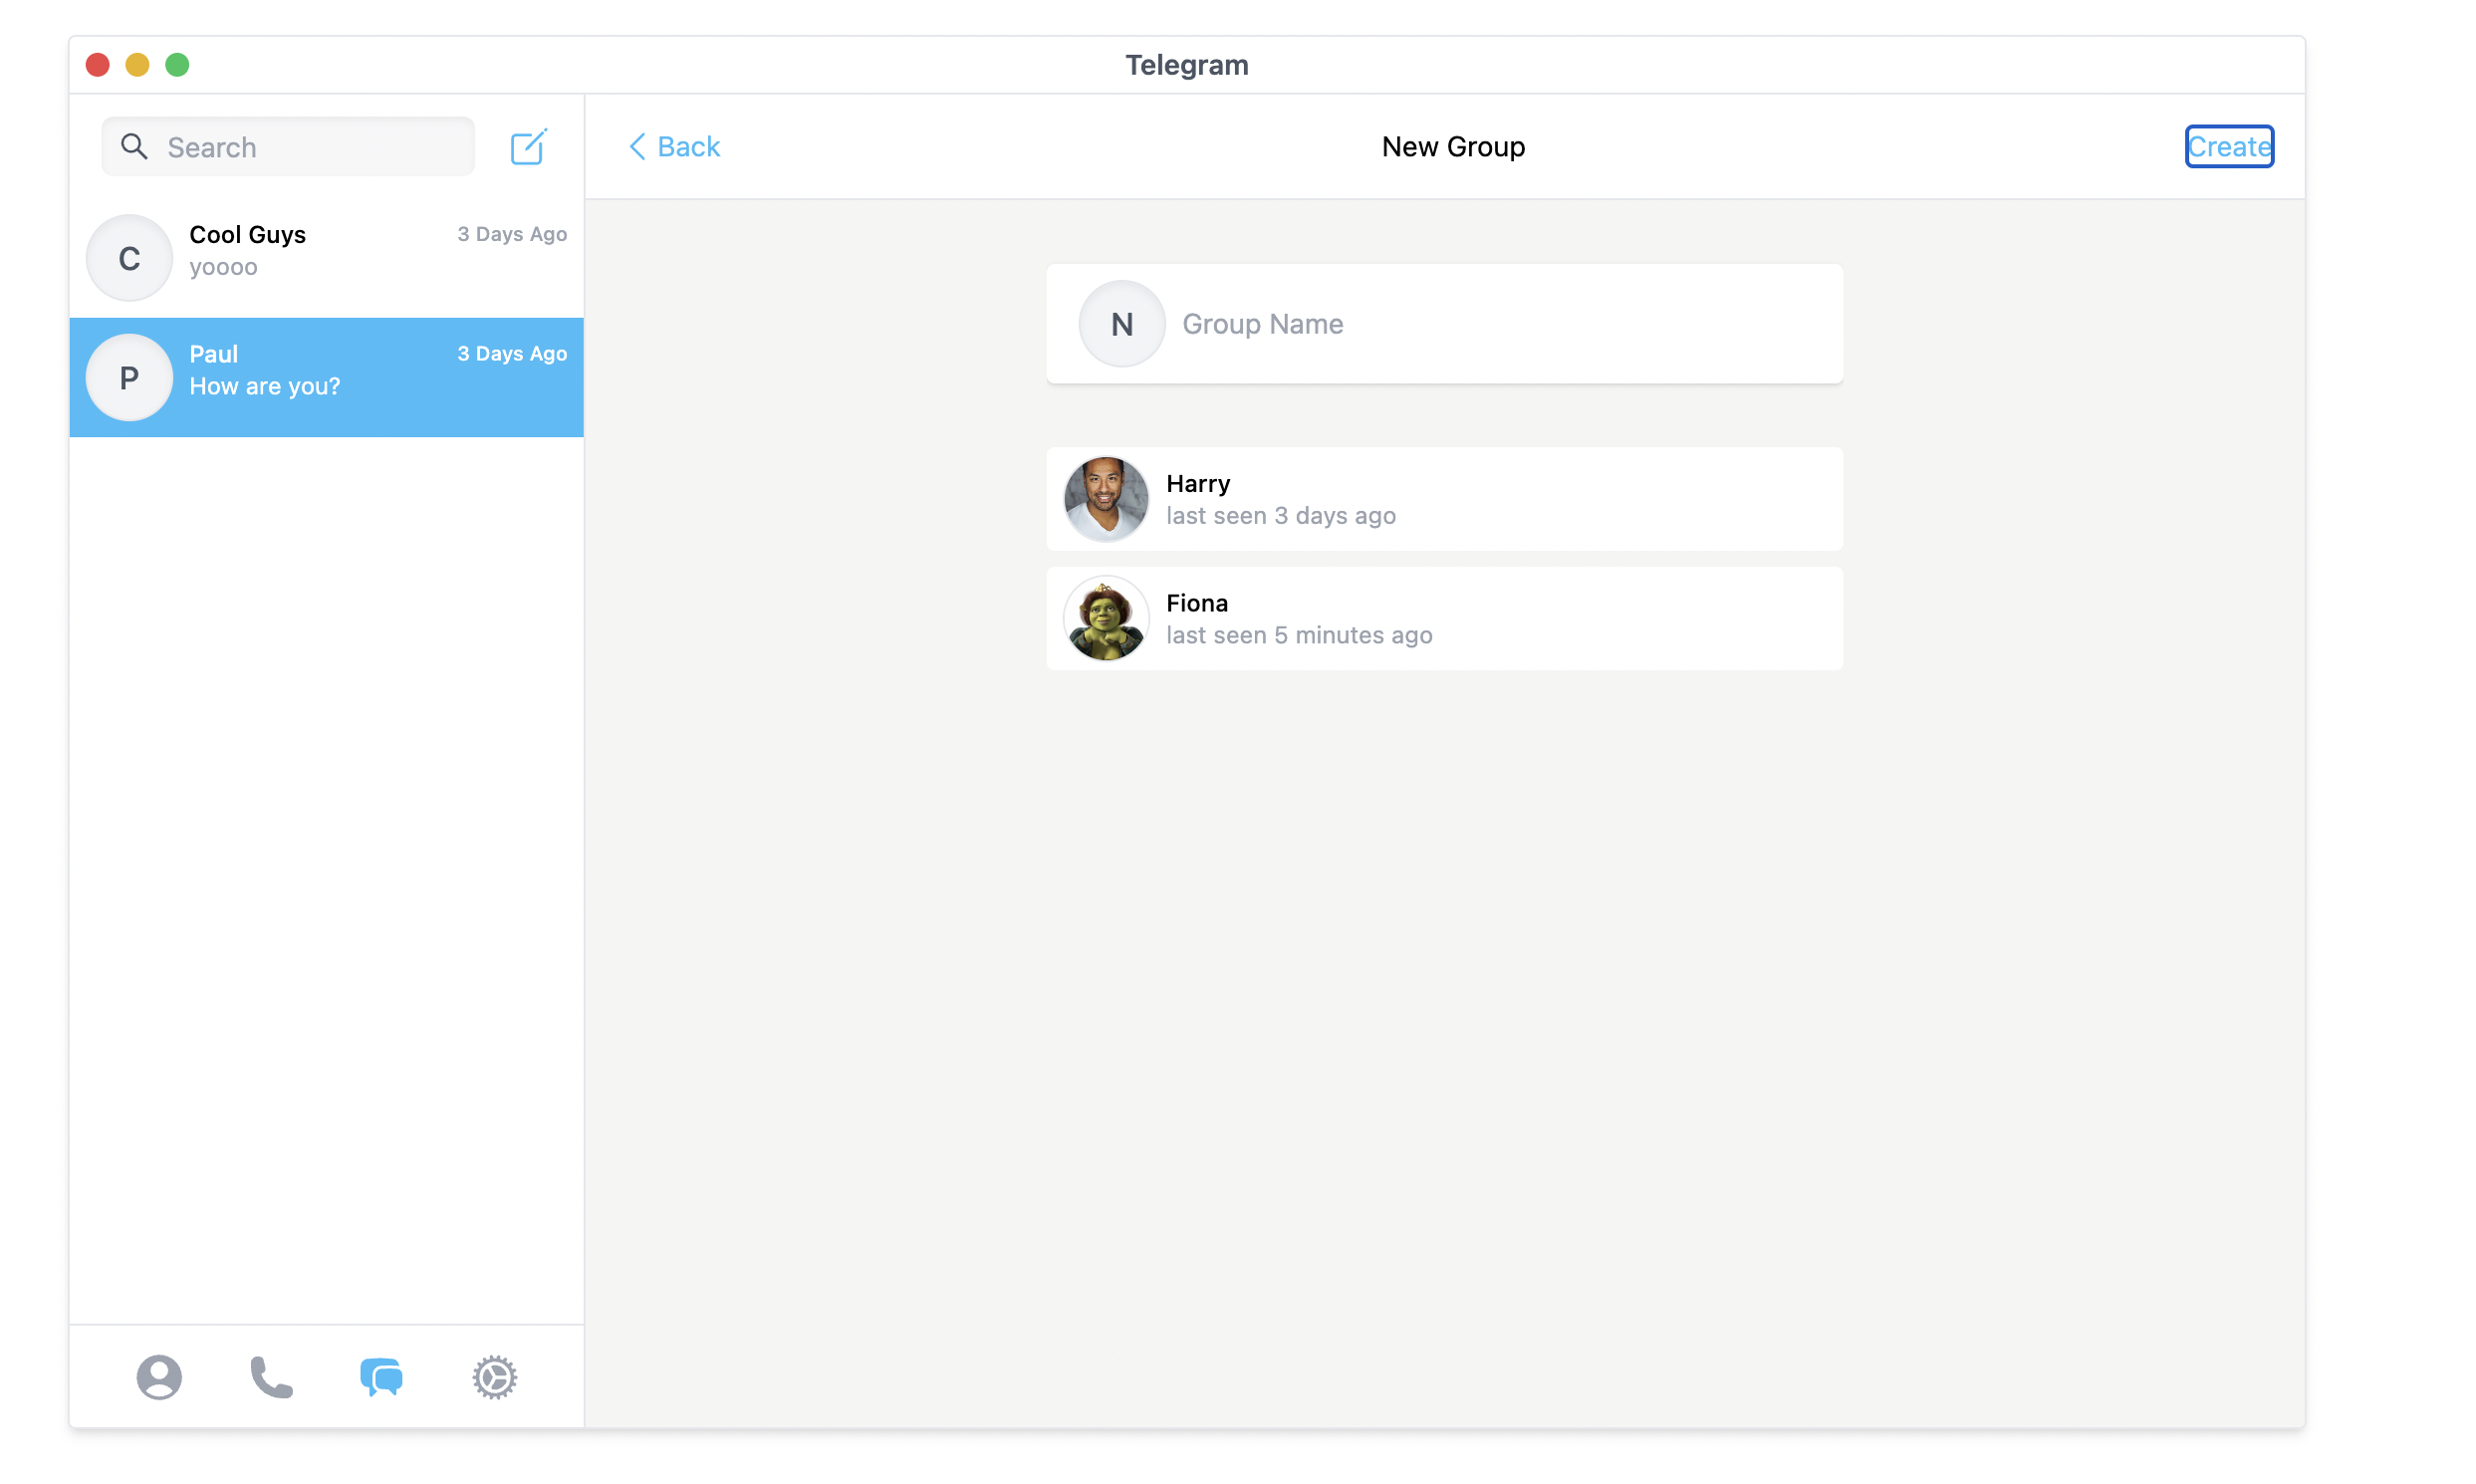Click Fiona's profile picture
This screenshot has height=1484, width=2476.
pyautogui.click(x=1105, y=619)
